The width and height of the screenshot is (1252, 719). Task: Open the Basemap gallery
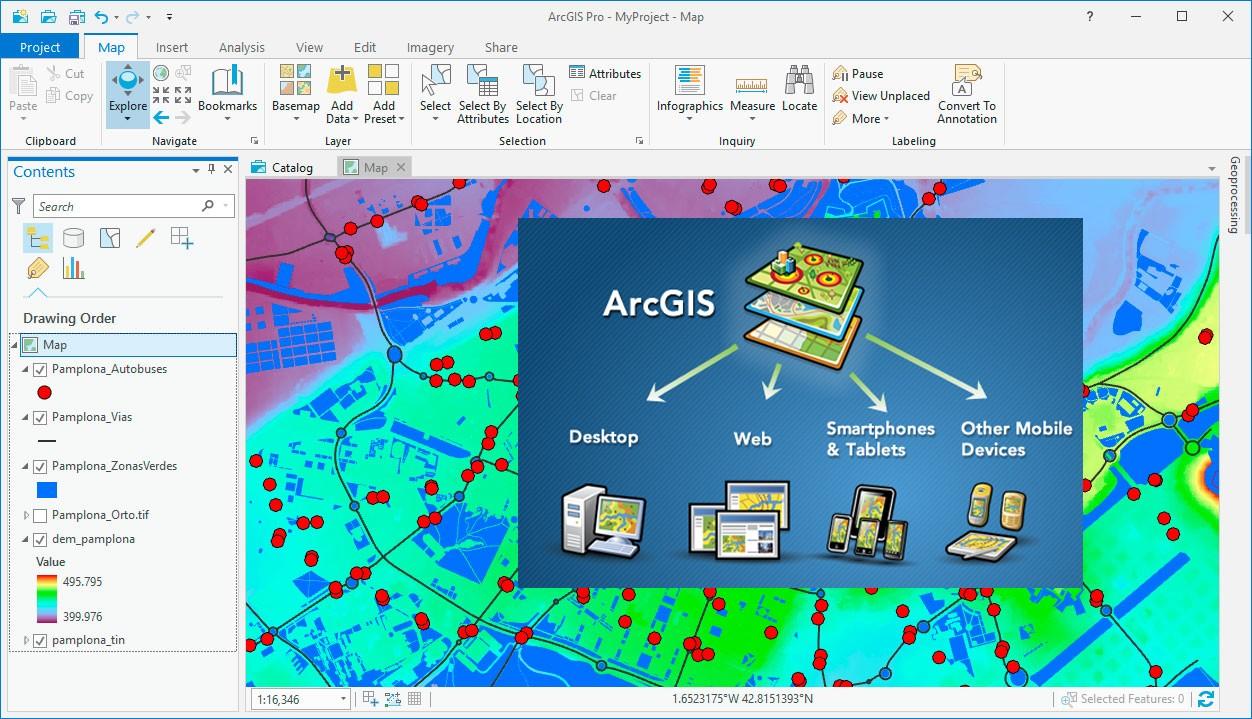(295, 94)
